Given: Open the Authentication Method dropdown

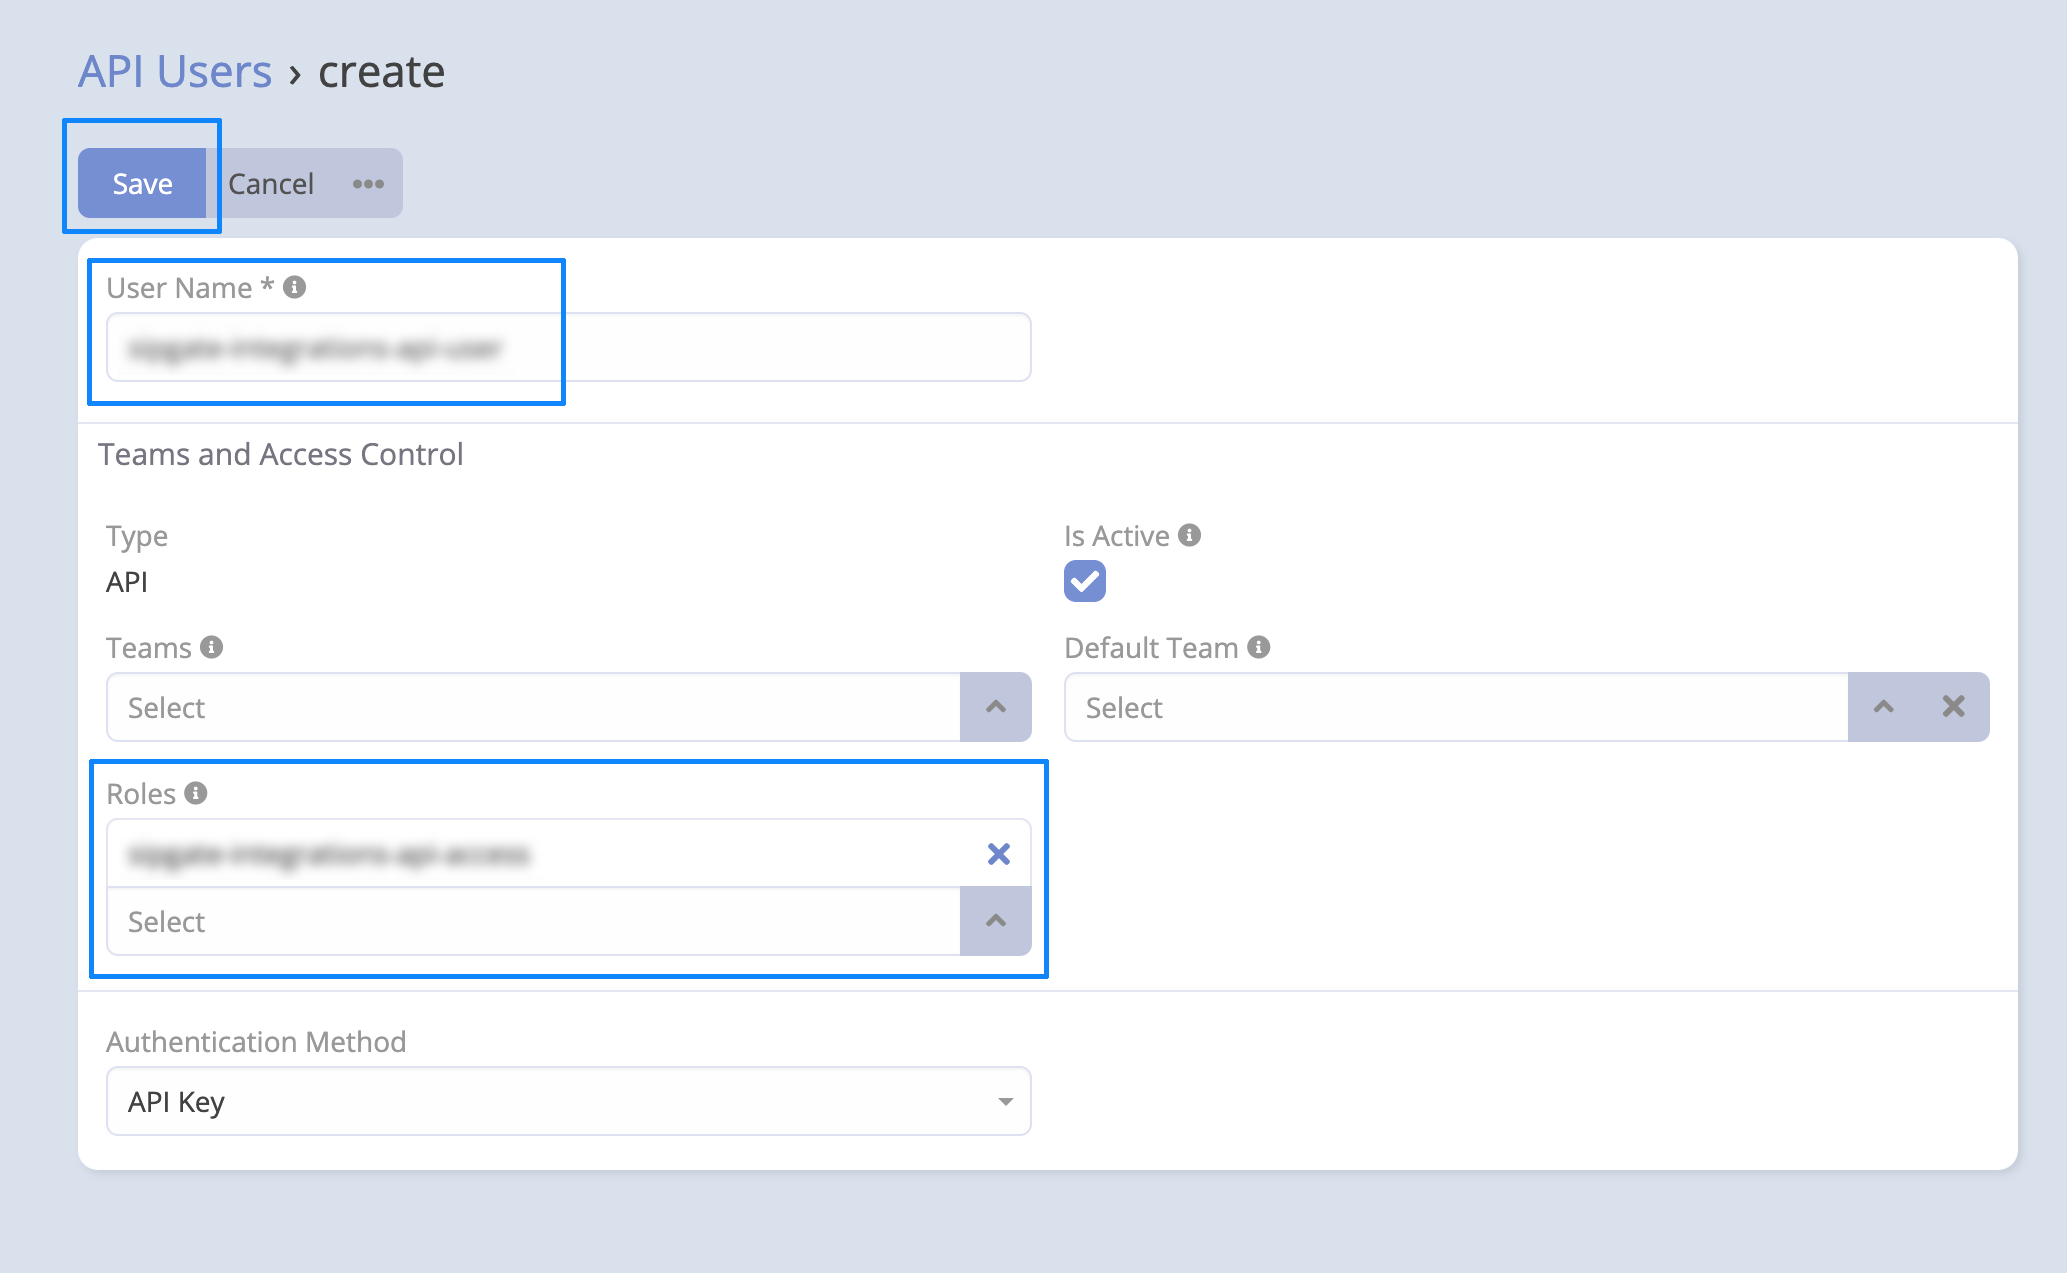Looking at the screenshot, I should [x=568, y=1101].
